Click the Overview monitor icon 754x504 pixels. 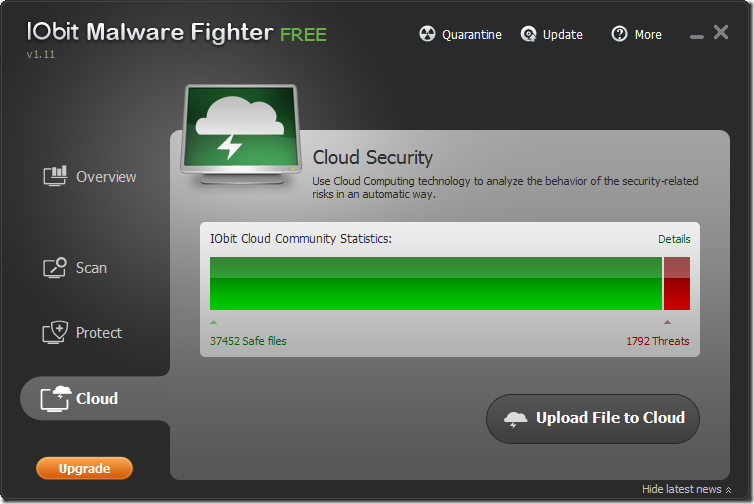coord(54,177)
